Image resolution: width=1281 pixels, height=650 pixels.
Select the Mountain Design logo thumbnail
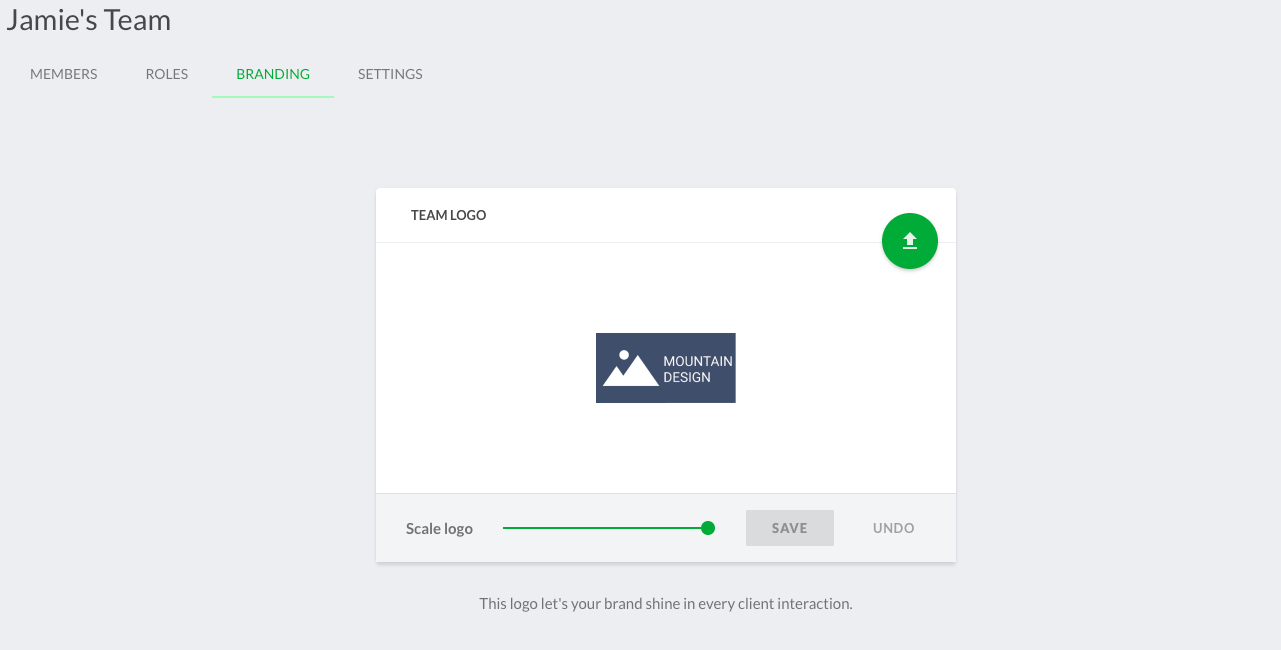click(x=666, y=368)
